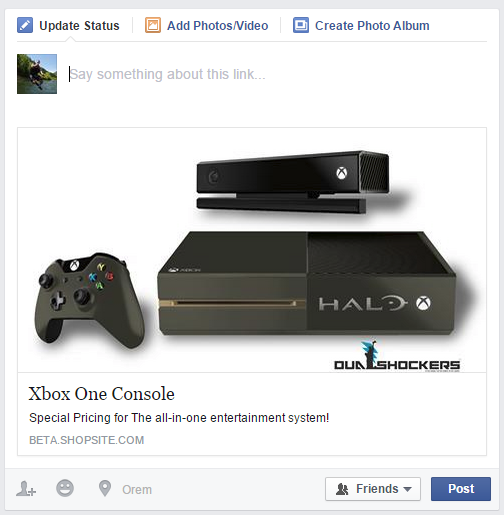Tag friends with the person-plus icon
The width and height of the screenshot is (504, 515).
click(x=26, y=489)
